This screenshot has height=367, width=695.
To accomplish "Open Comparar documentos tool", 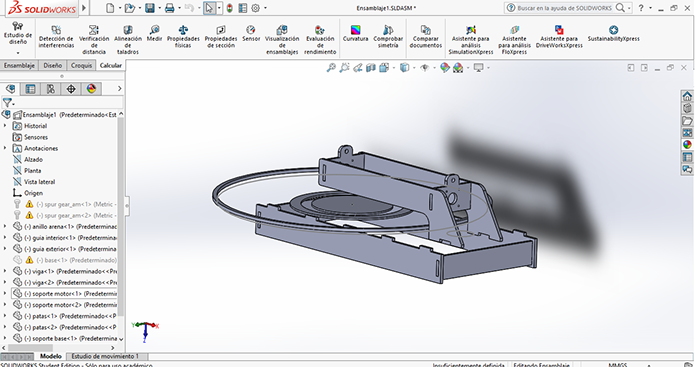I will (426, 36).
